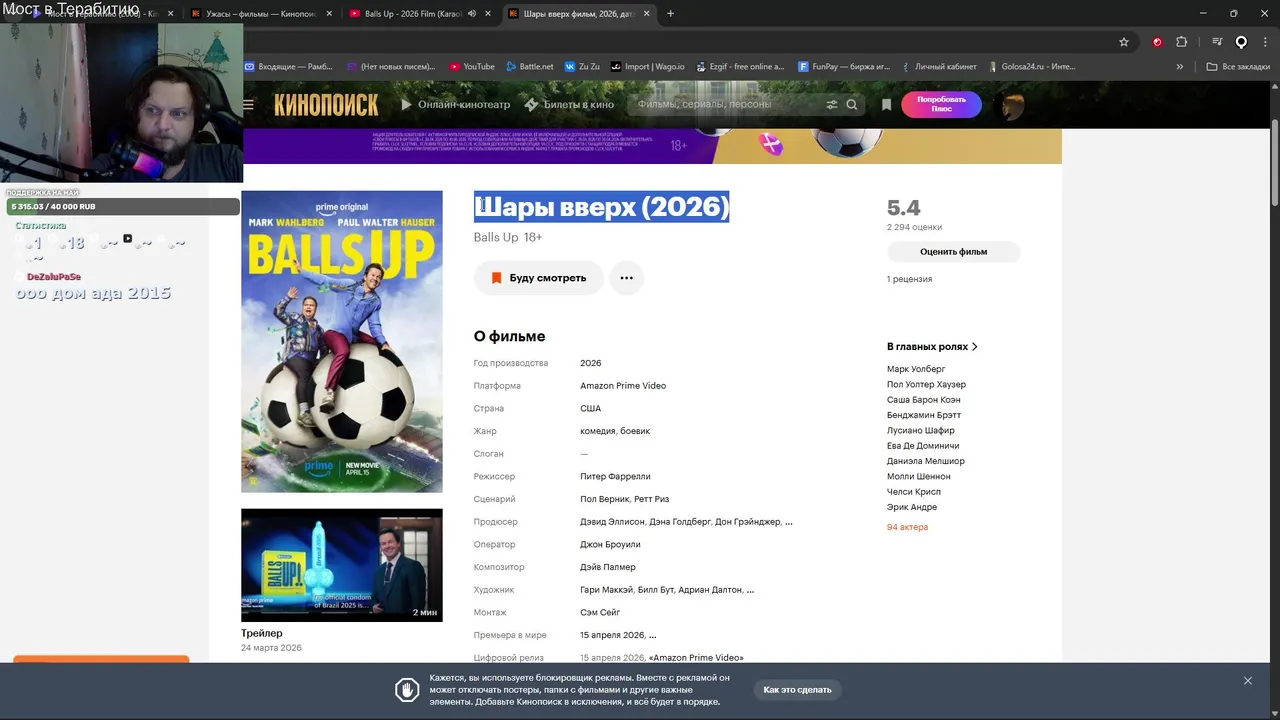Open Golosa24.ru bookmark

pyautogui.click(x=1031, y=67)
